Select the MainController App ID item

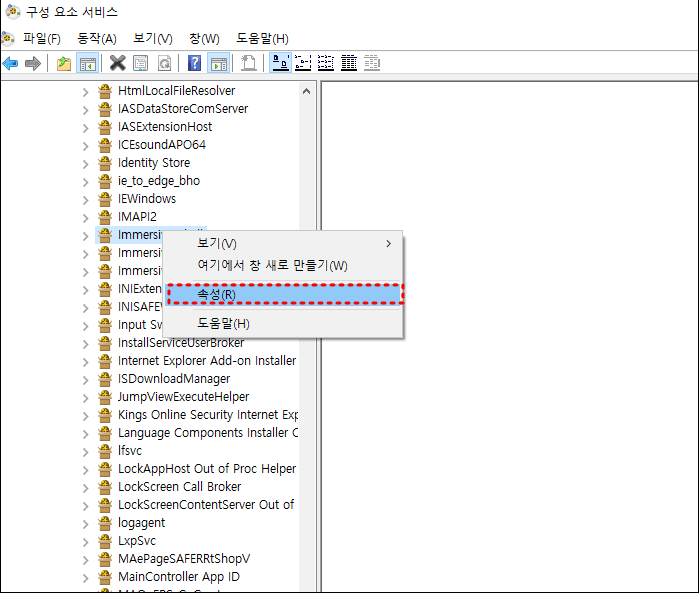(x=178, y=577)
